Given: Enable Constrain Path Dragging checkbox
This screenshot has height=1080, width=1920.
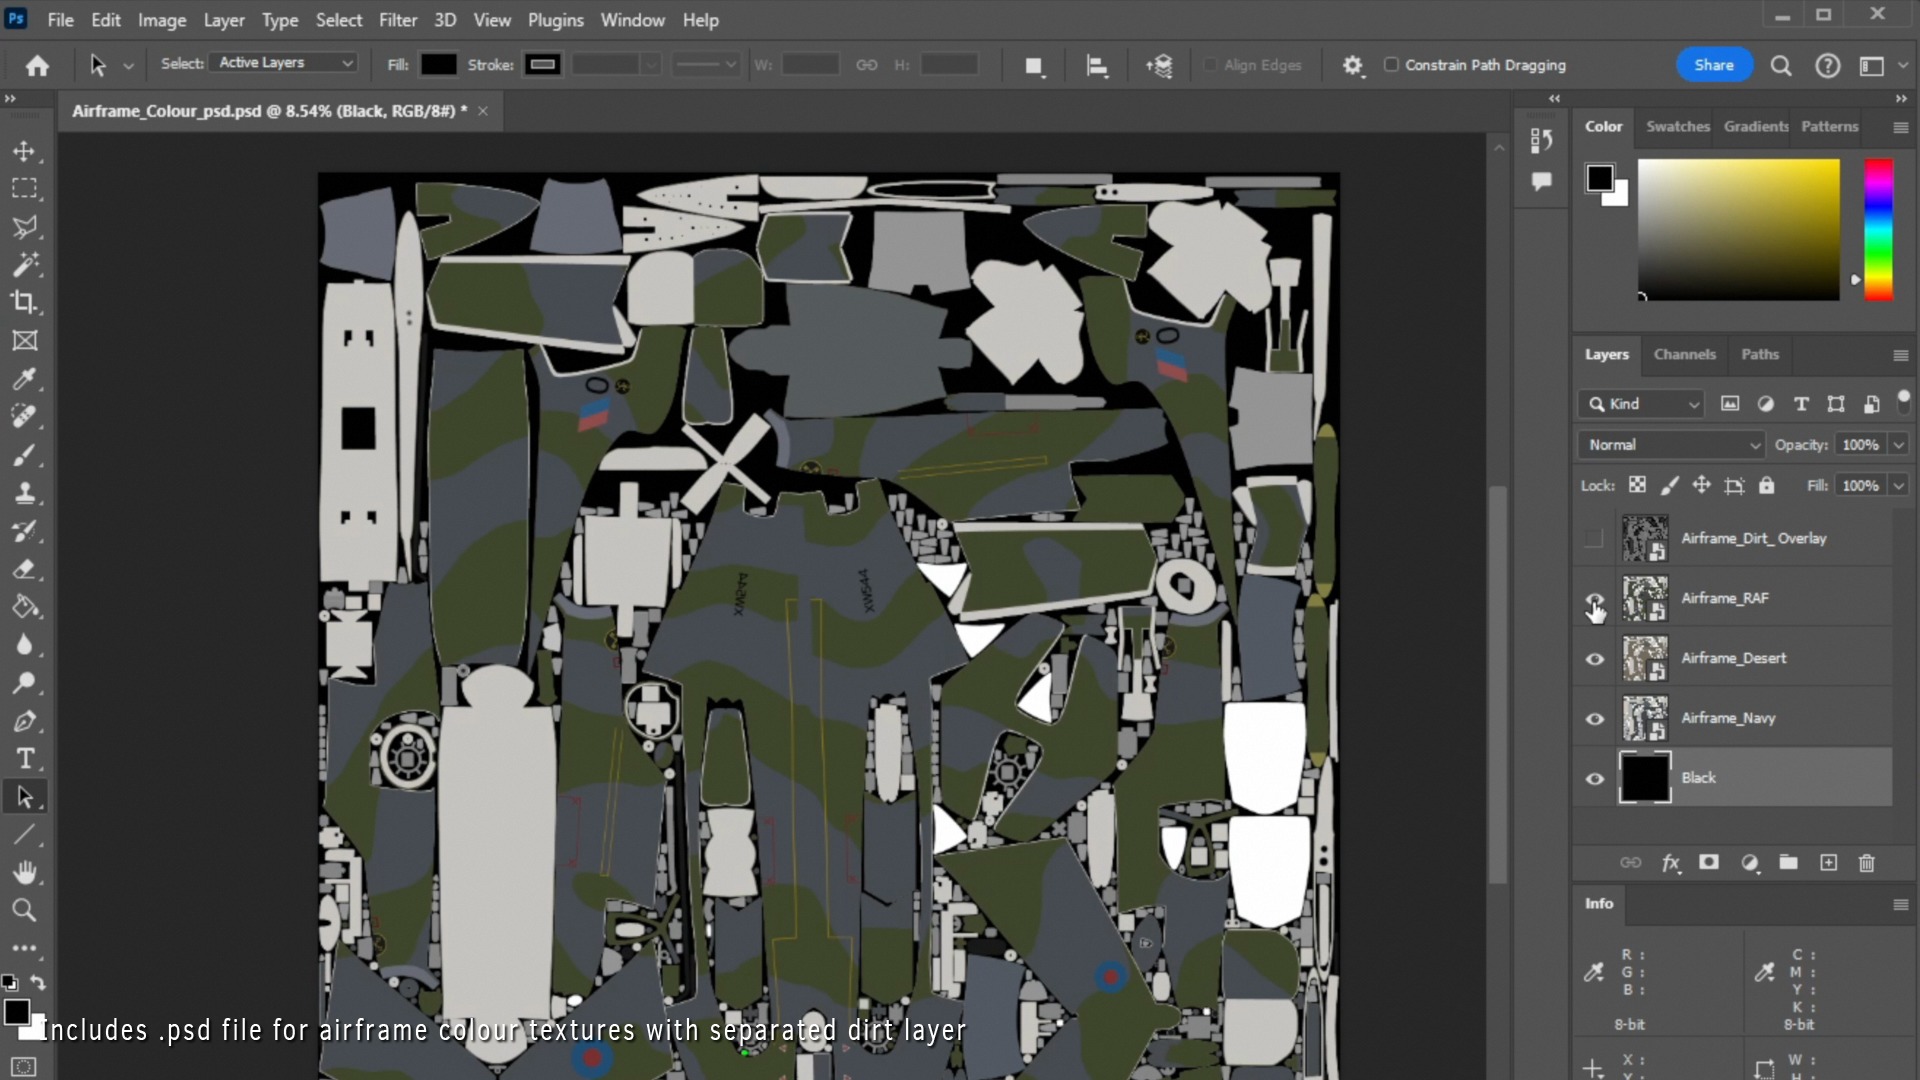Looking at the screenshot, I should 1391,65.
